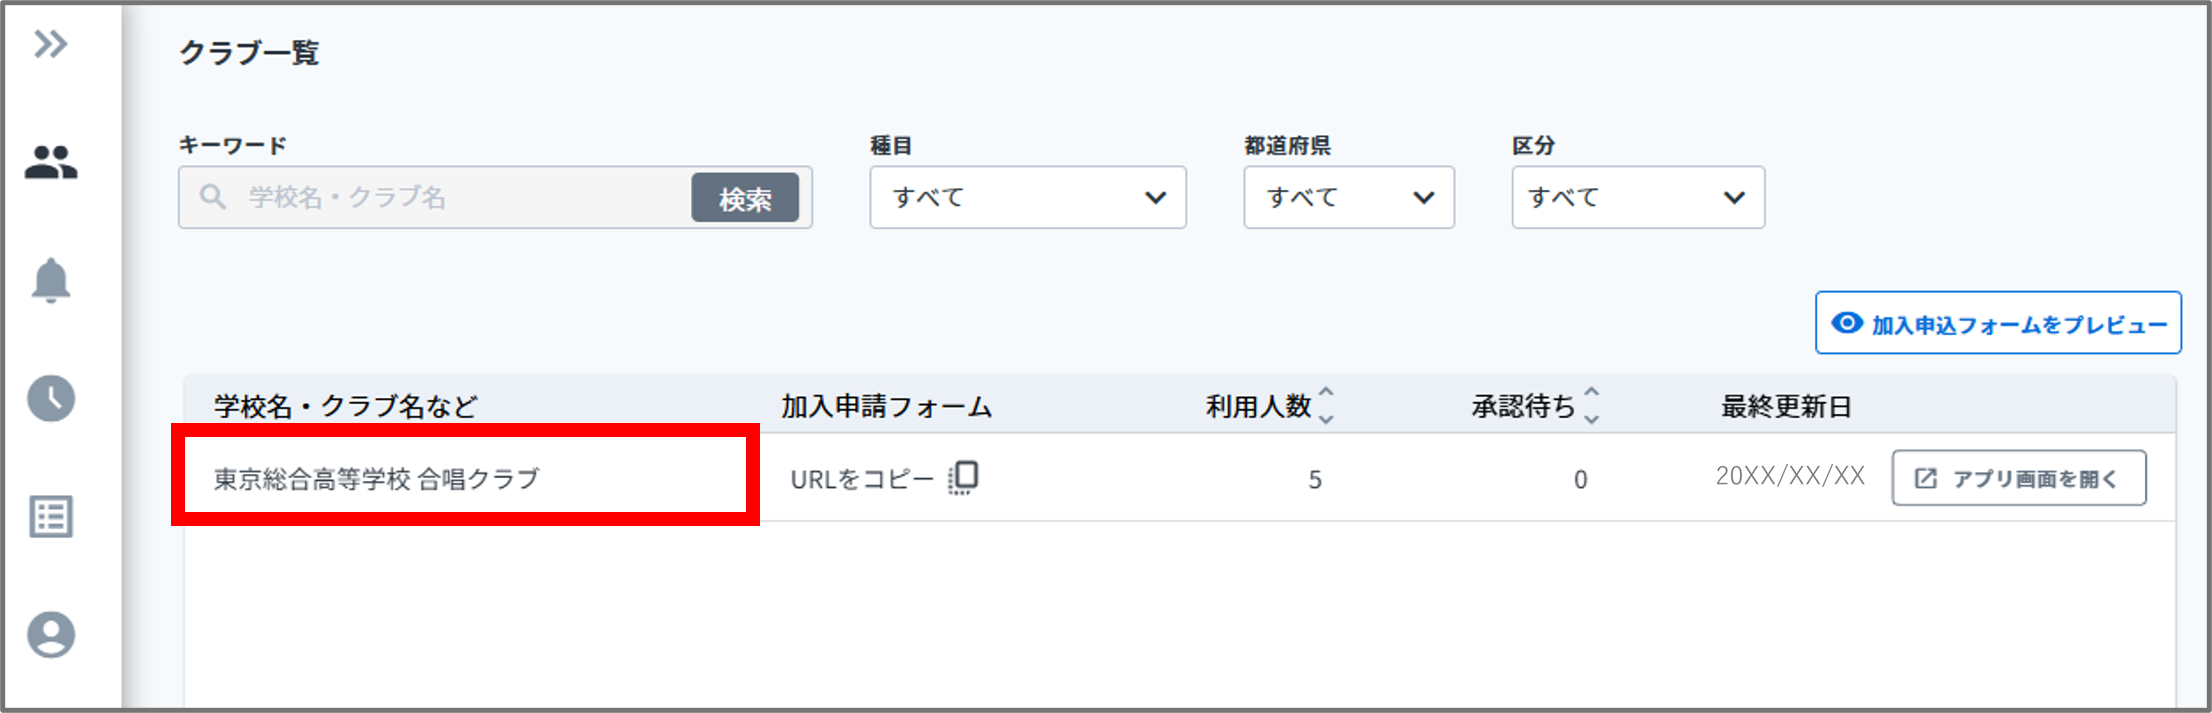Open the list table icon in sidebar
The image size is (2212, 713).
51,517
